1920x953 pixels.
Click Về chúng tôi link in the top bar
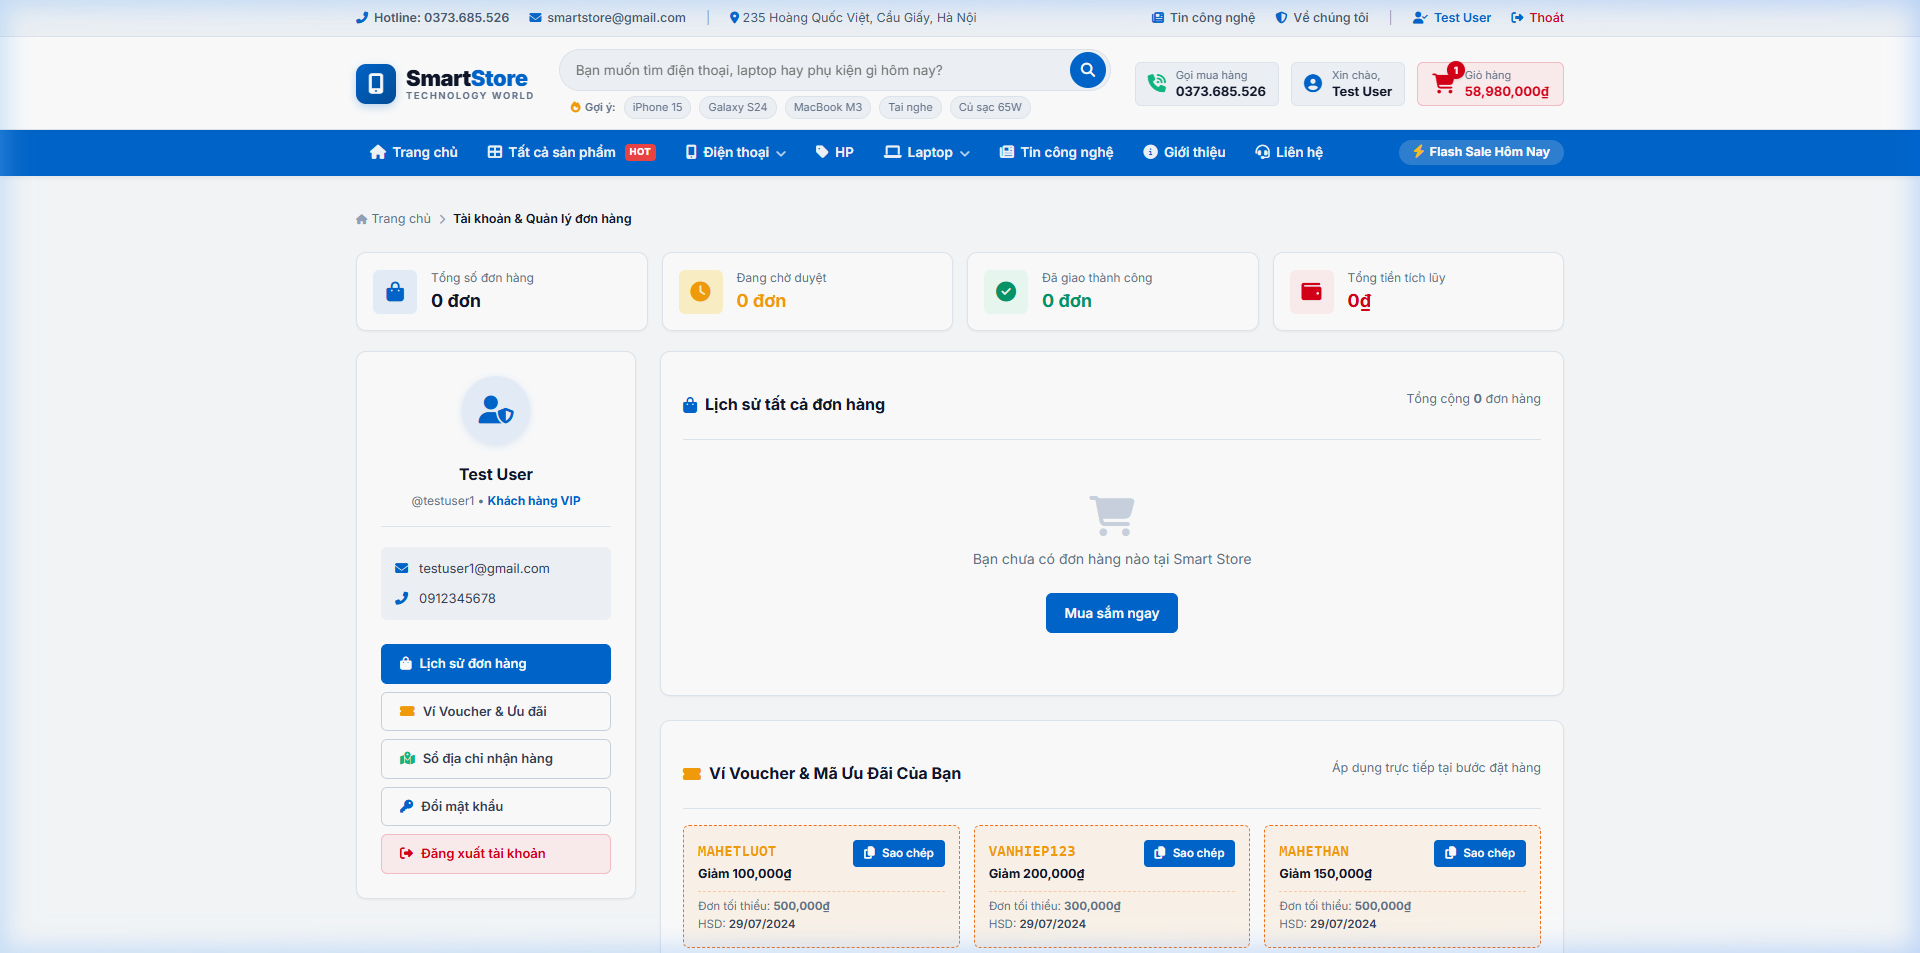pyautogui.click(x=1322, y=18)
